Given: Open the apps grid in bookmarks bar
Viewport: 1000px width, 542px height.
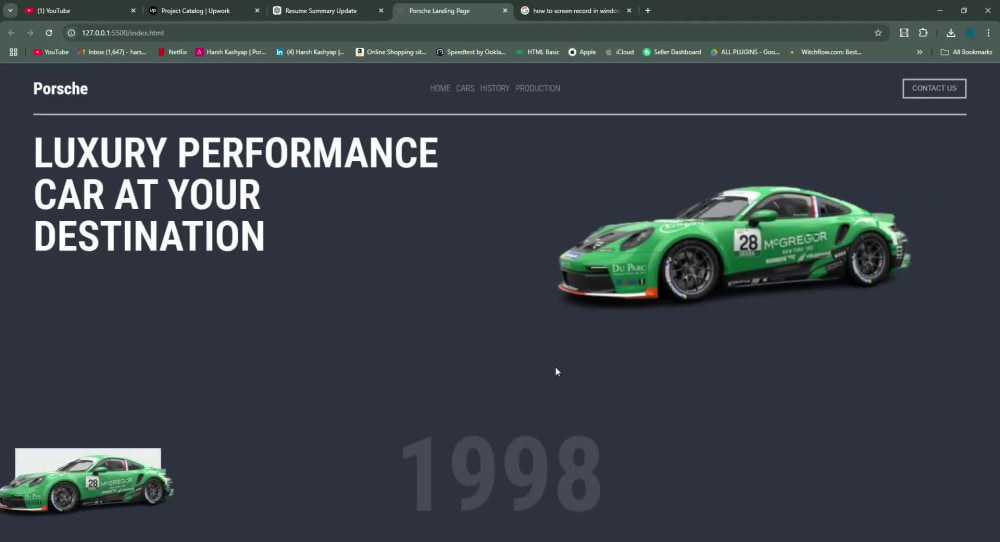Looking at the screenshot, I should pyautogui.click(x=13, y=52).
